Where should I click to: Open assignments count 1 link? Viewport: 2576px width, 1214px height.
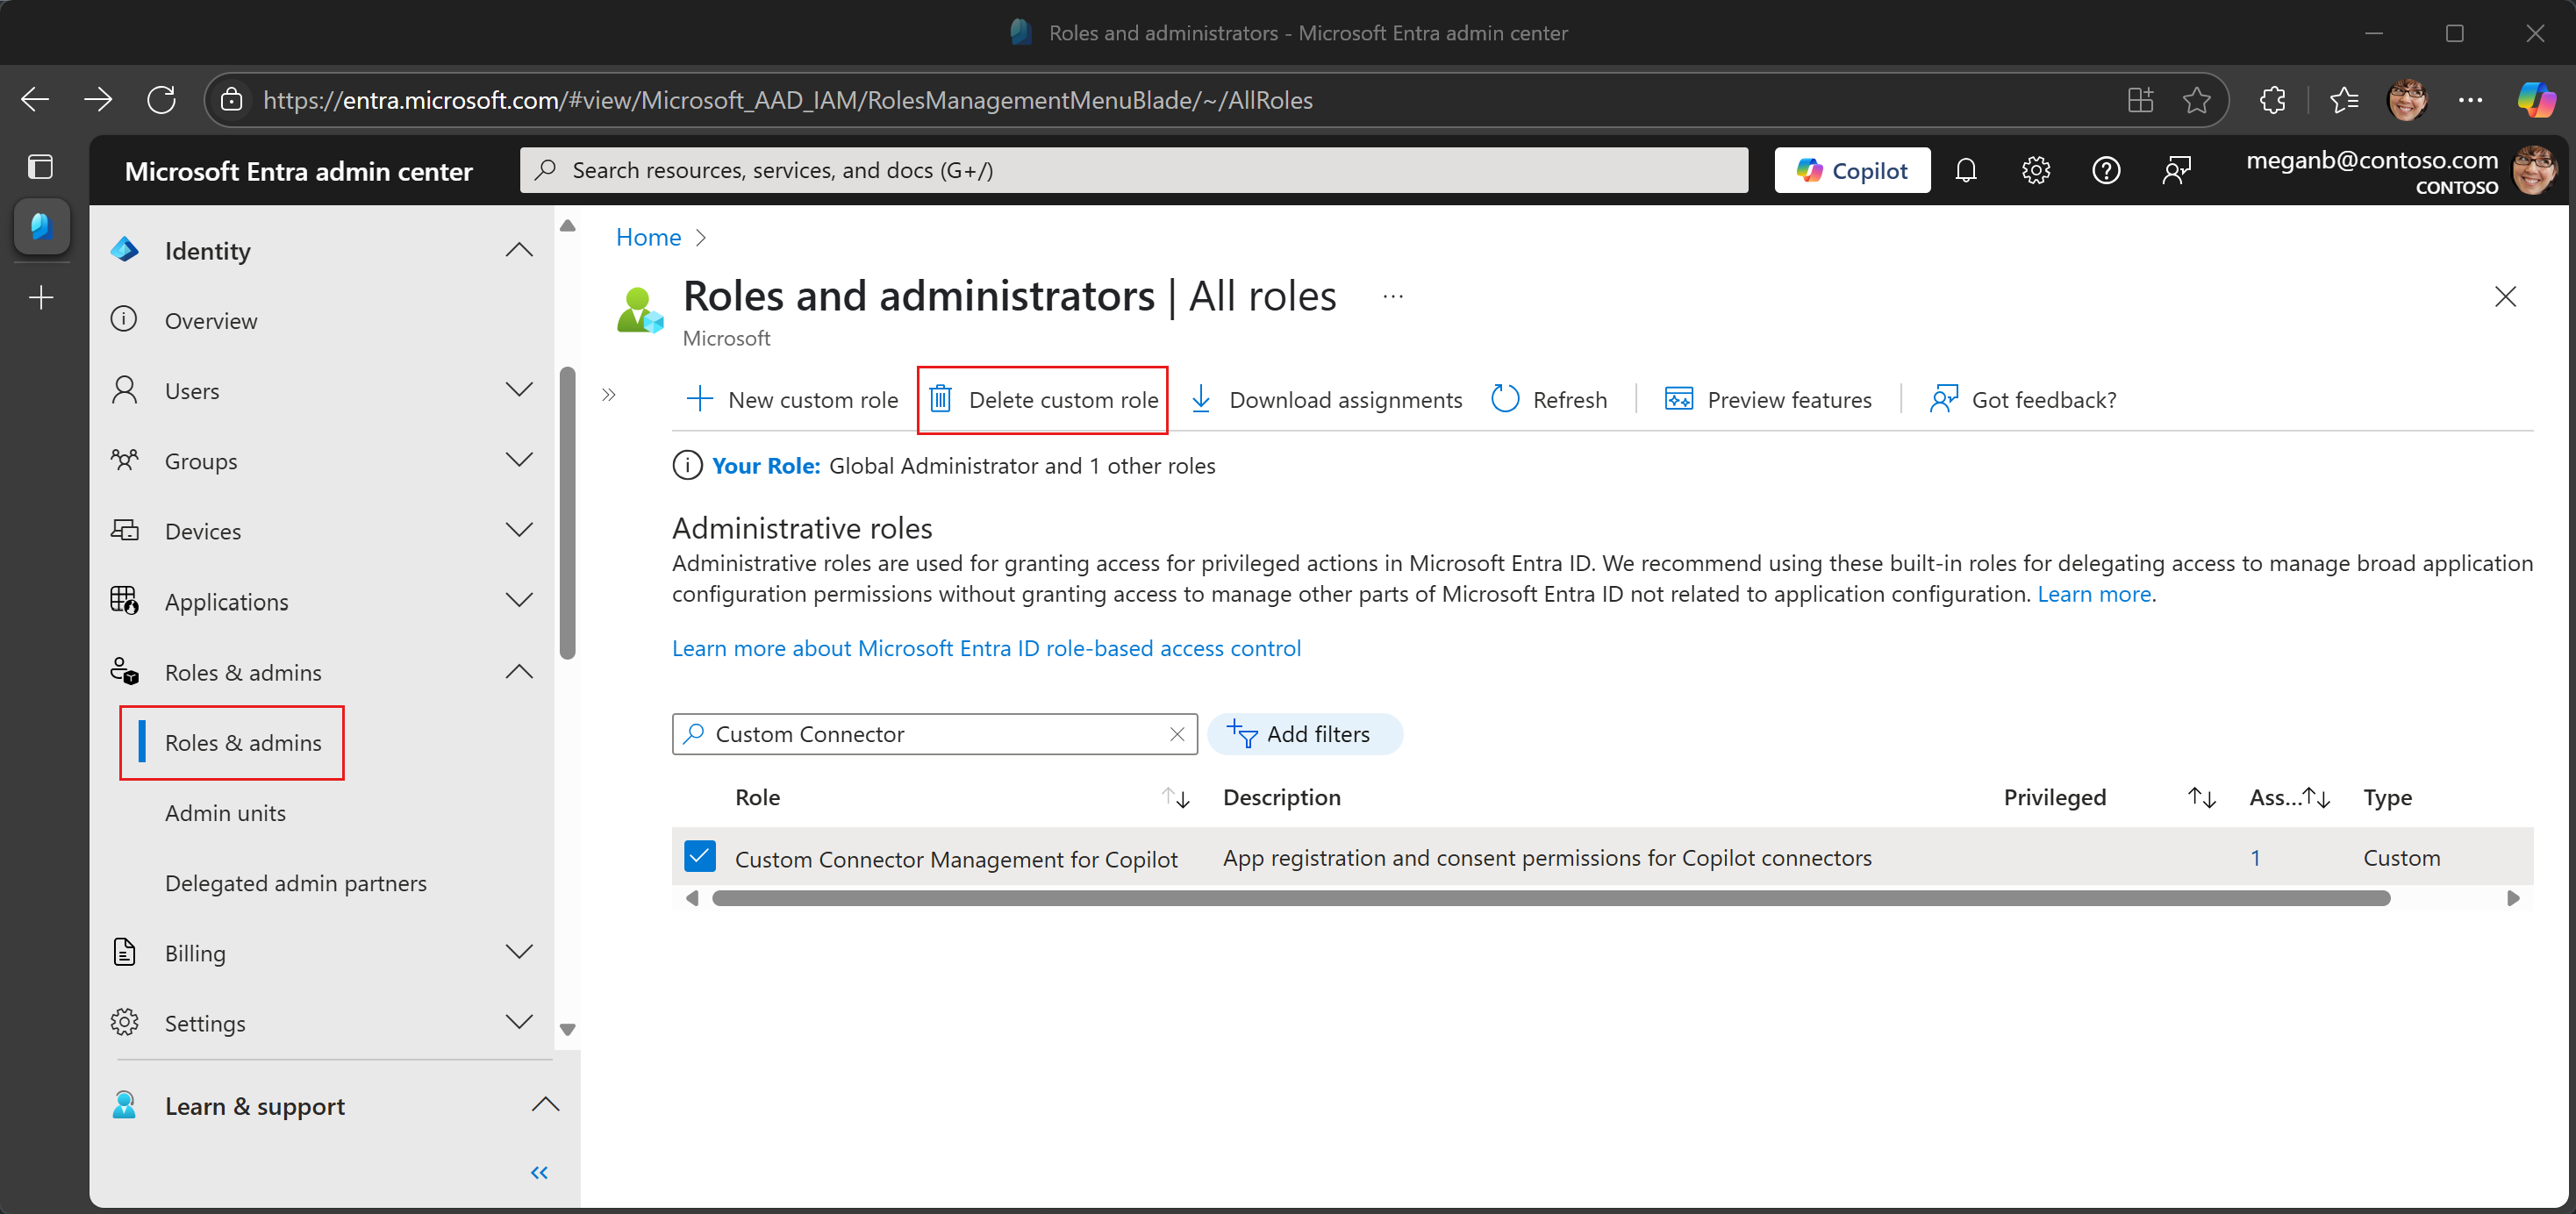point(2255,859)
